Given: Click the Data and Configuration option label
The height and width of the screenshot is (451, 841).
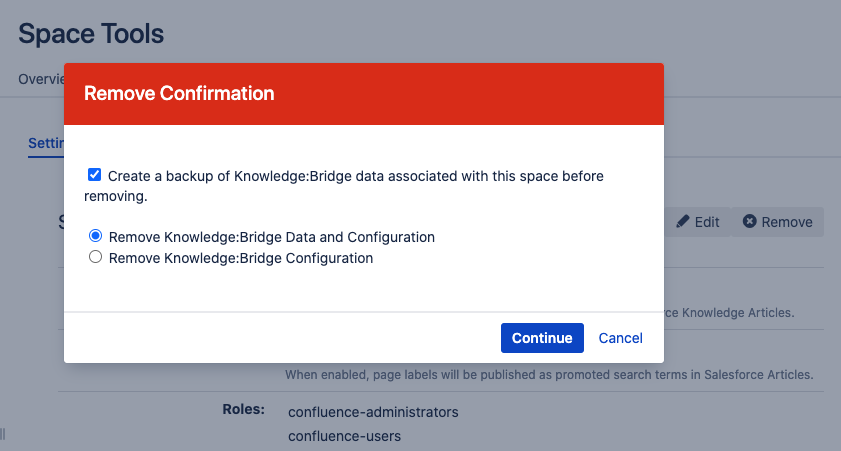Looking at the screenshot, I should [x=272, y=237].
